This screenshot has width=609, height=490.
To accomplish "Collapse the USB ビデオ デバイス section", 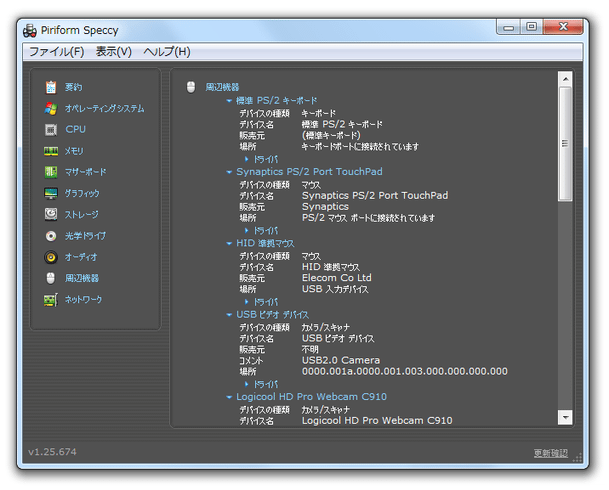I will [x=229, y=315].
